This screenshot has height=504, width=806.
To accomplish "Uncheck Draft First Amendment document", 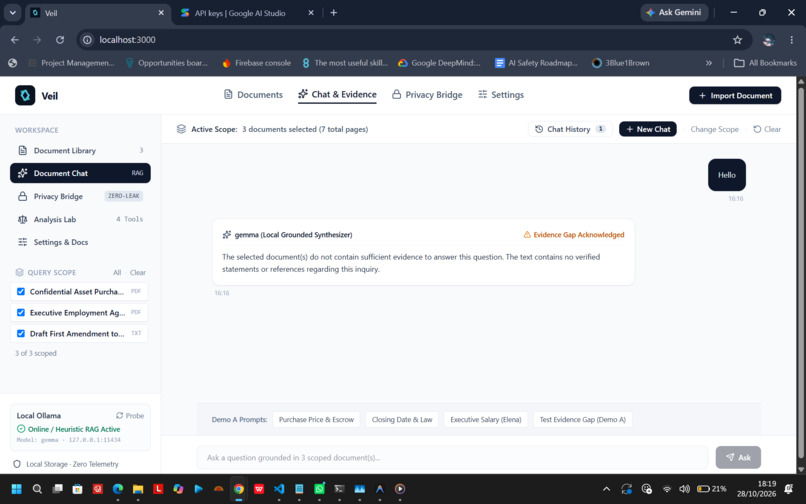I will pyautogui.click(x=21, y=334).
